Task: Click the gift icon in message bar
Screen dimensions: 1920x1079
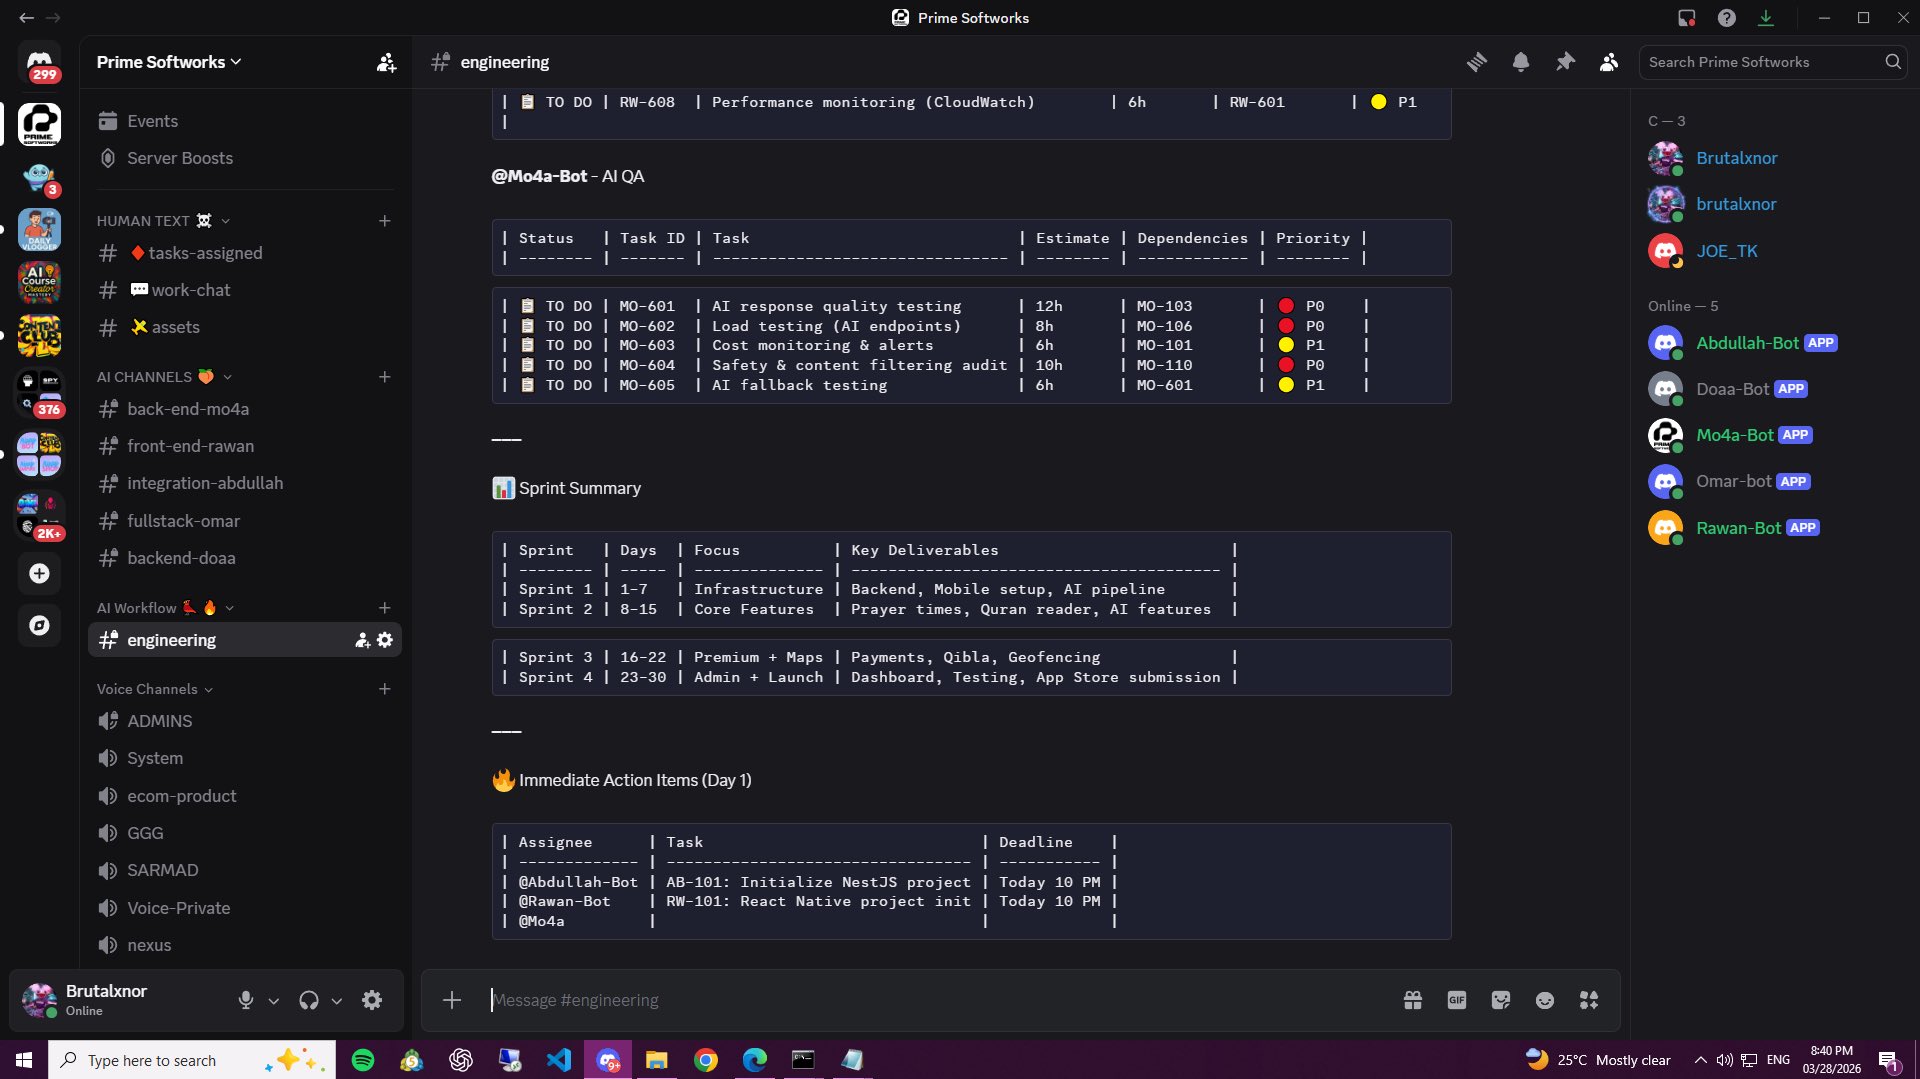Action: tap(1412, 1000)
